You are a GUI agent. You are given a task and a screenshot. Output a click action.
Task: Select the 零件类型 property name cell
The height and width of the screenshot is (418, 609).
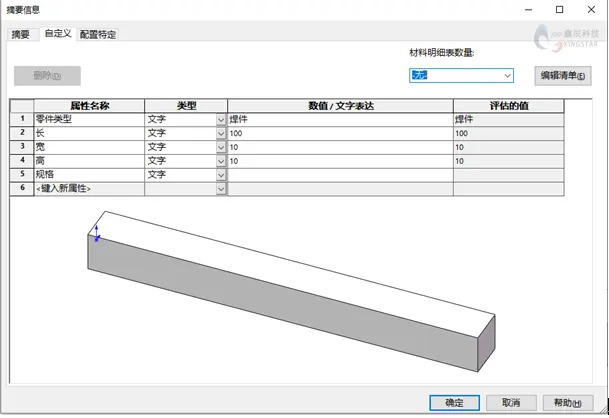click(89, 119)
